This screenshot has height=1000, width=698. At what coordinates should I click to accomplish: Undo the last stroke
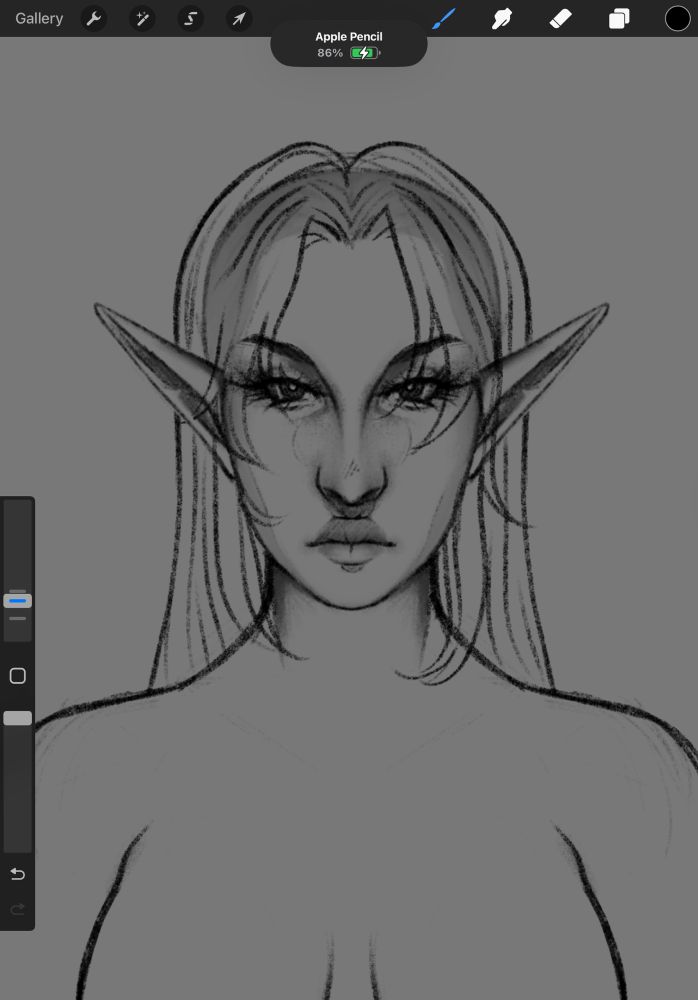[x=18, y=874]
